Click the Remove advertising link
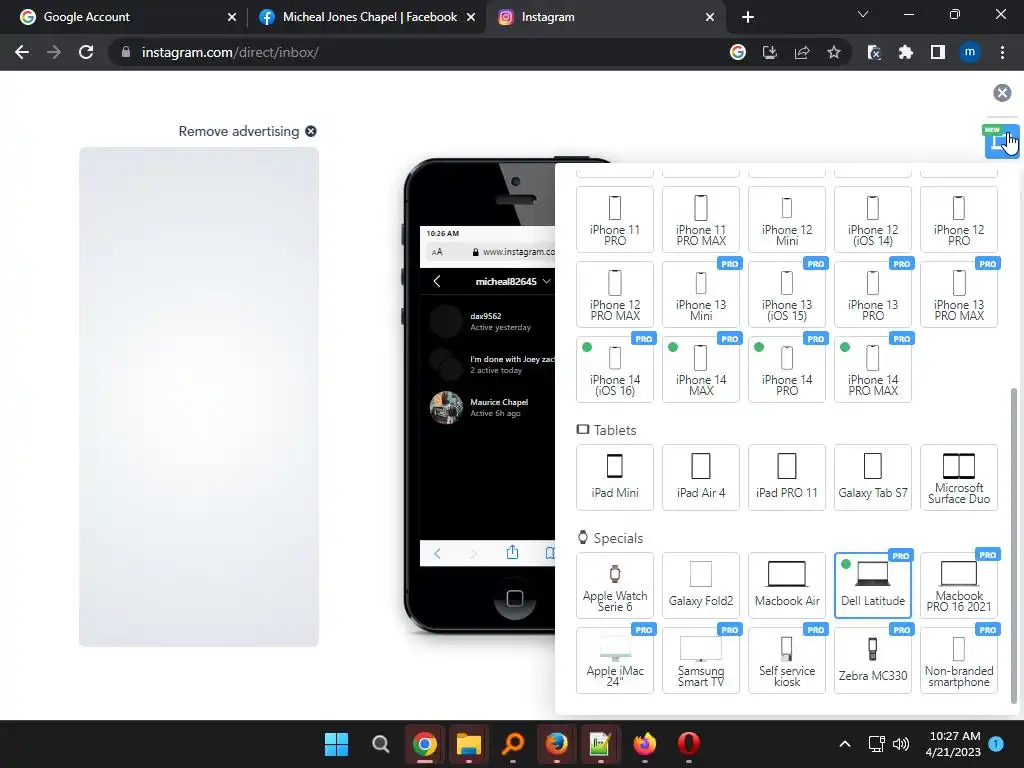1024x768 pixels. [x=247, y=131]
